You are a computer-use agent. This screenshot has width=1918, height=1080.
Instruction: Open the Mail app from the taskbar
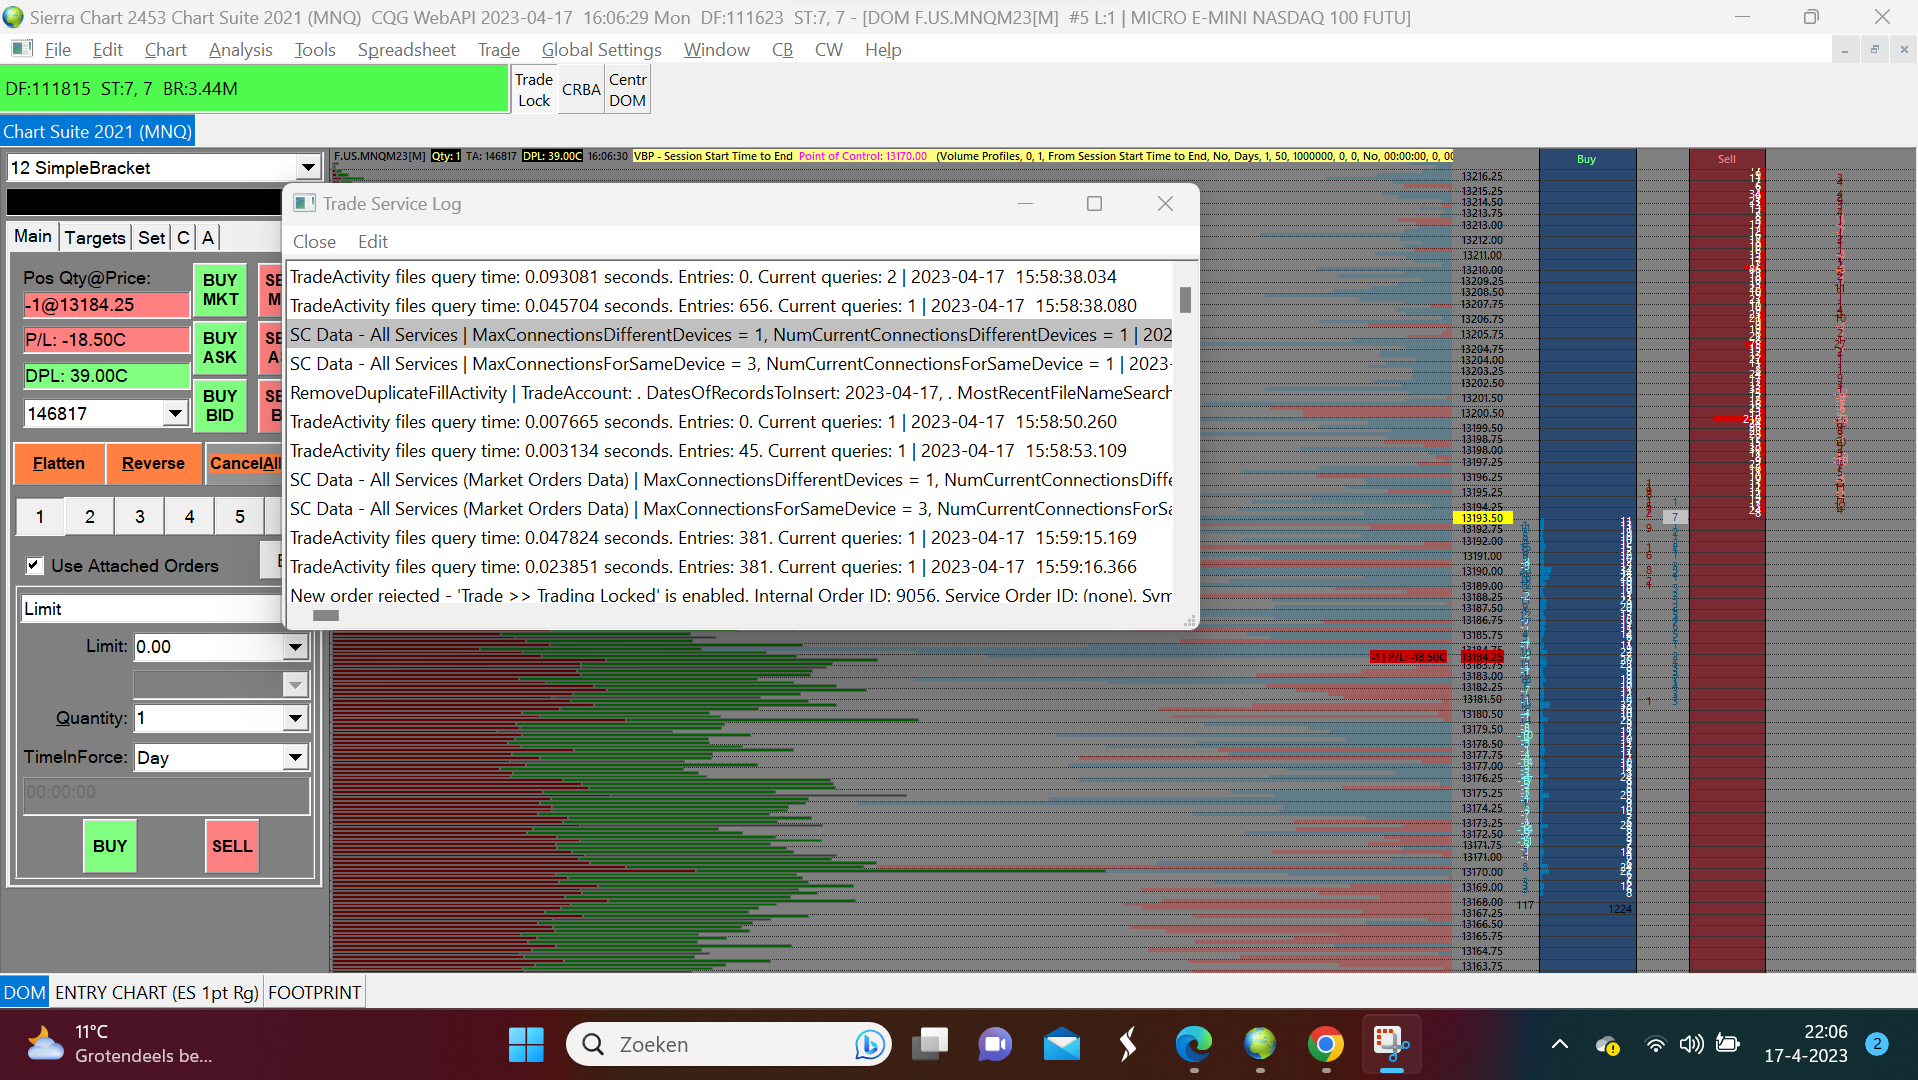(1062, 1045)
